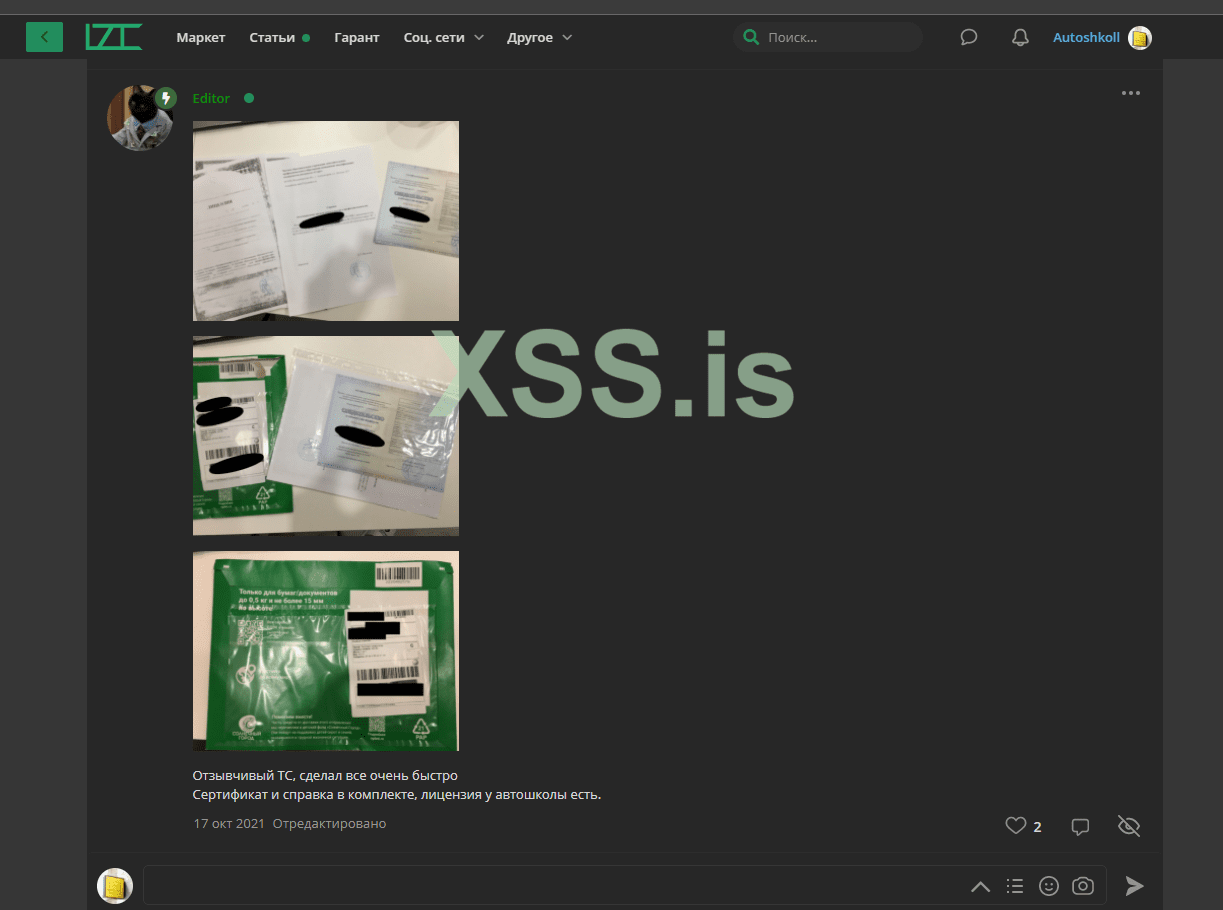1223x910 pixels.
Task: Click the green back arrow button
Action: (44, 37)
